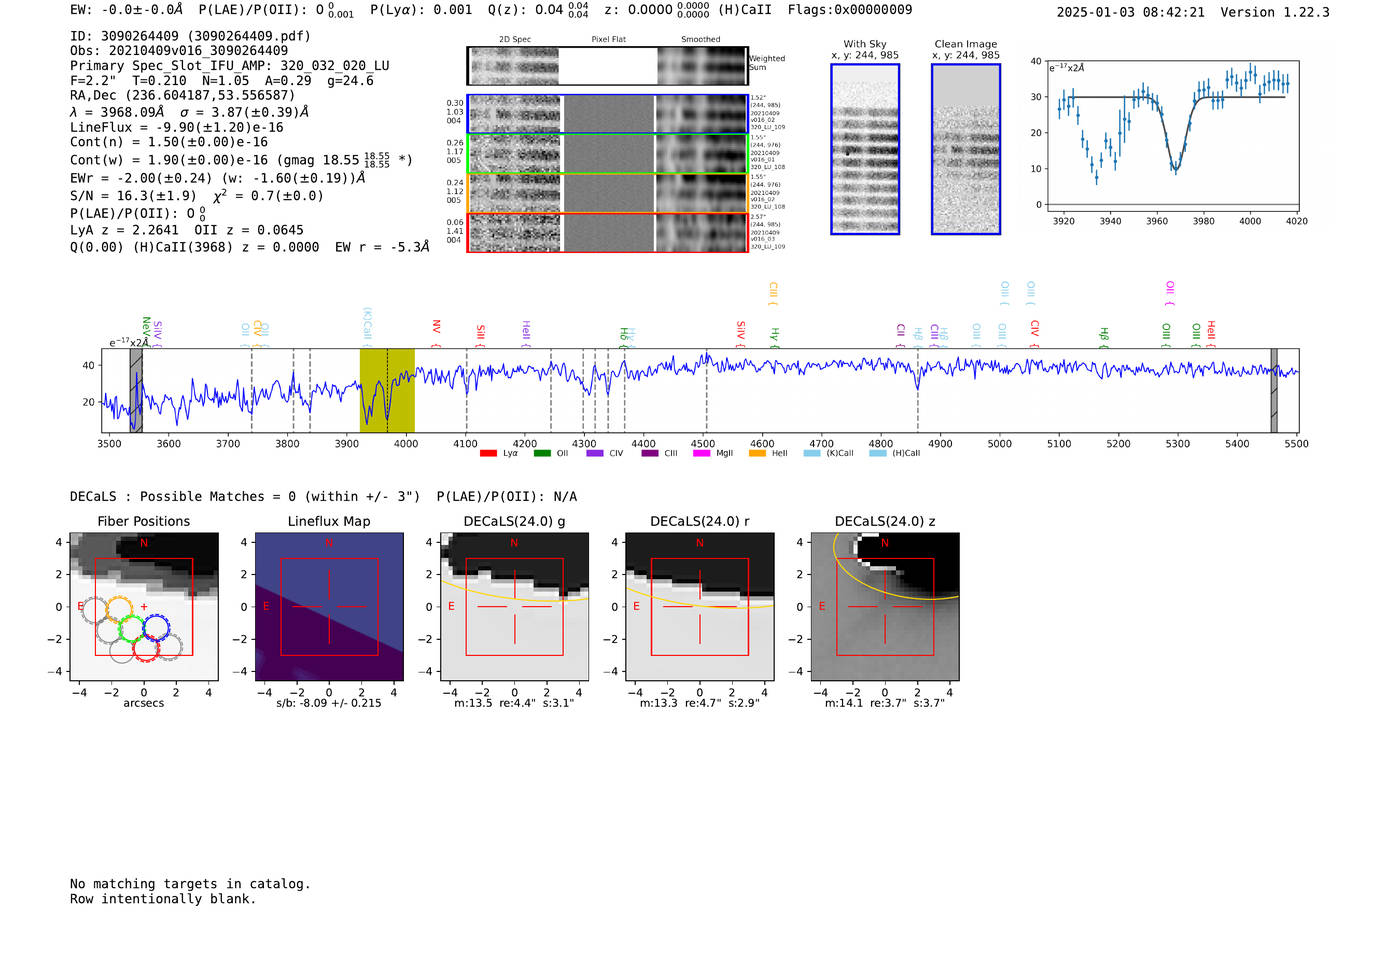Open the blue-bordered fiber 2D spectrum row
The width and height of the screenshot is (1400, 953).
point(607,114)
